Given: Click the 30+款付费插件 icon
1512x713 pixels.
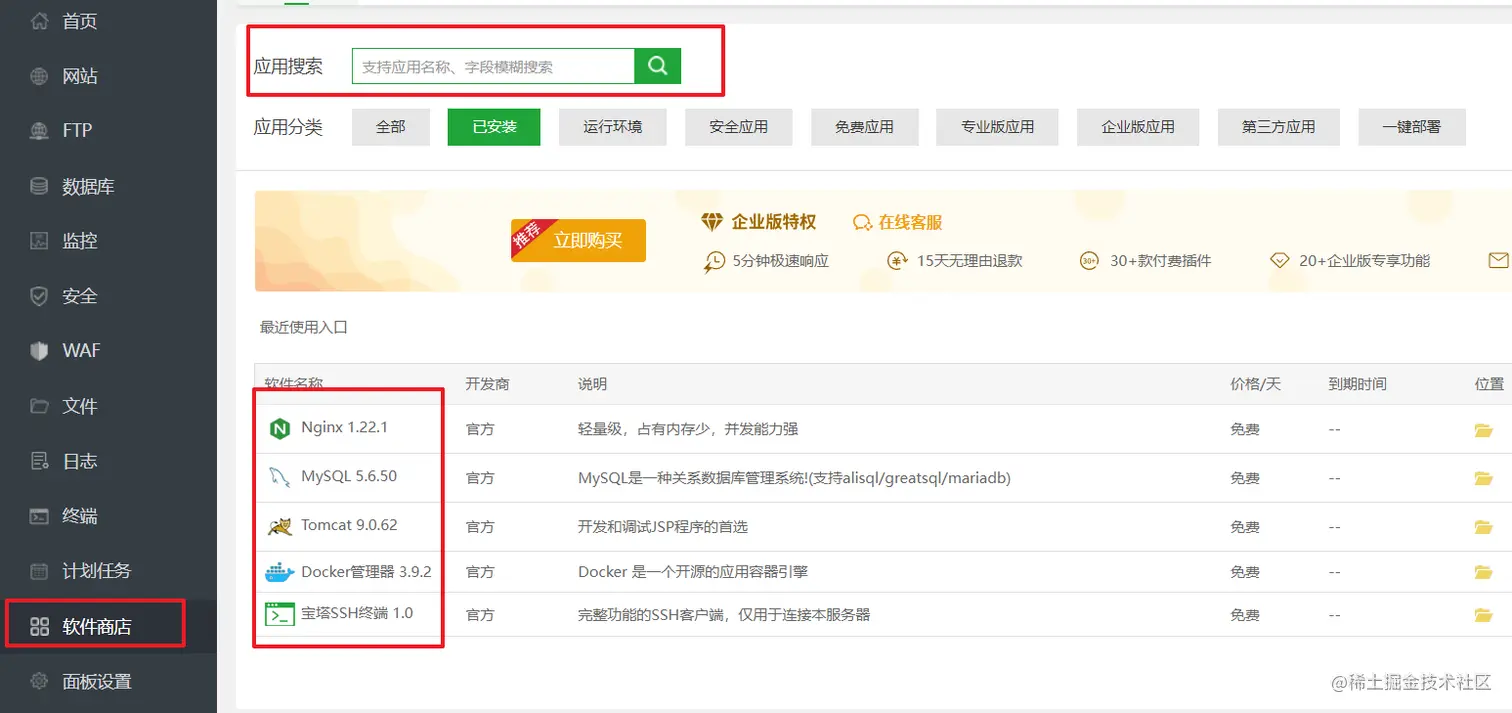Looking at the screenshot, I should point(1089,261).
